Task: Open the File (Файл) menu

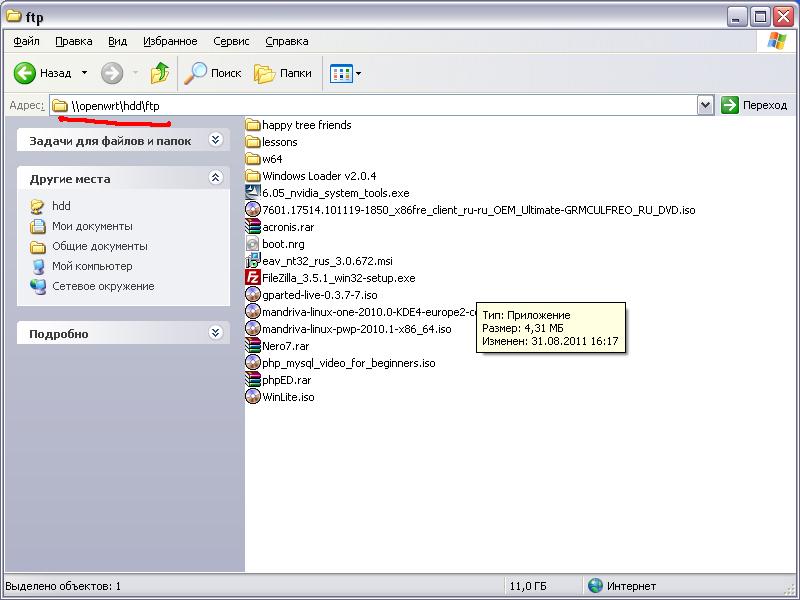Action: click(27, 41)
